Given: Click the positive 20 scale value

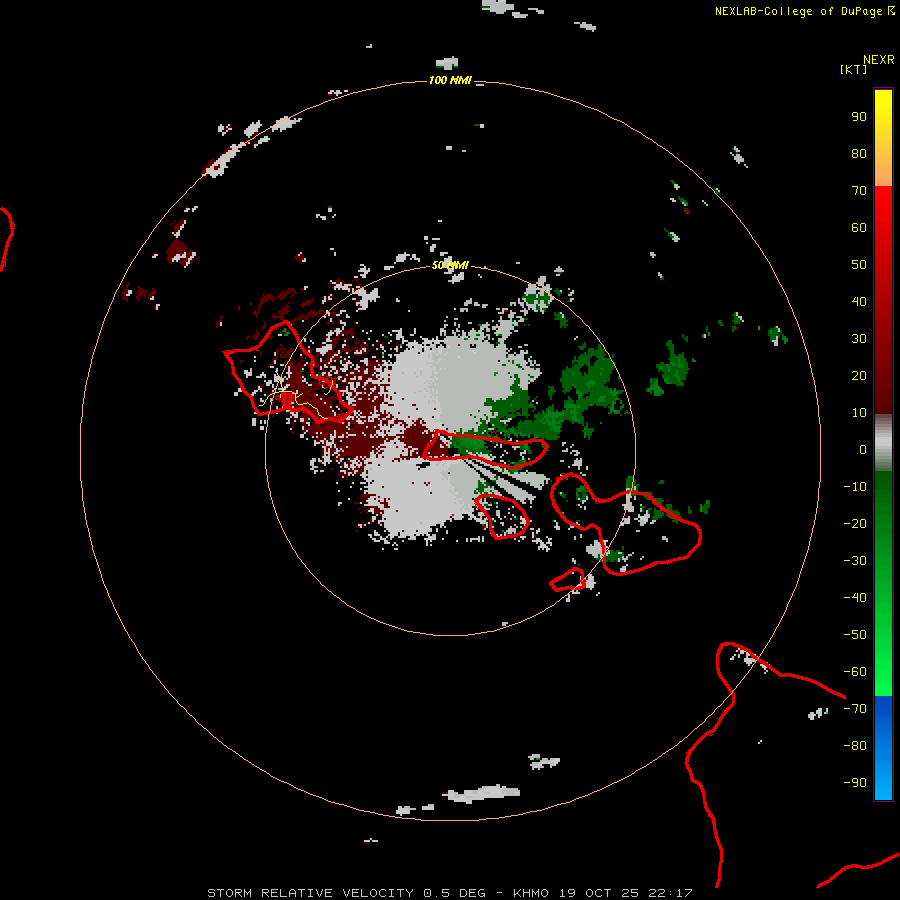Looking at the screenshot, I should pyautogui.click(x=859, y=376).
